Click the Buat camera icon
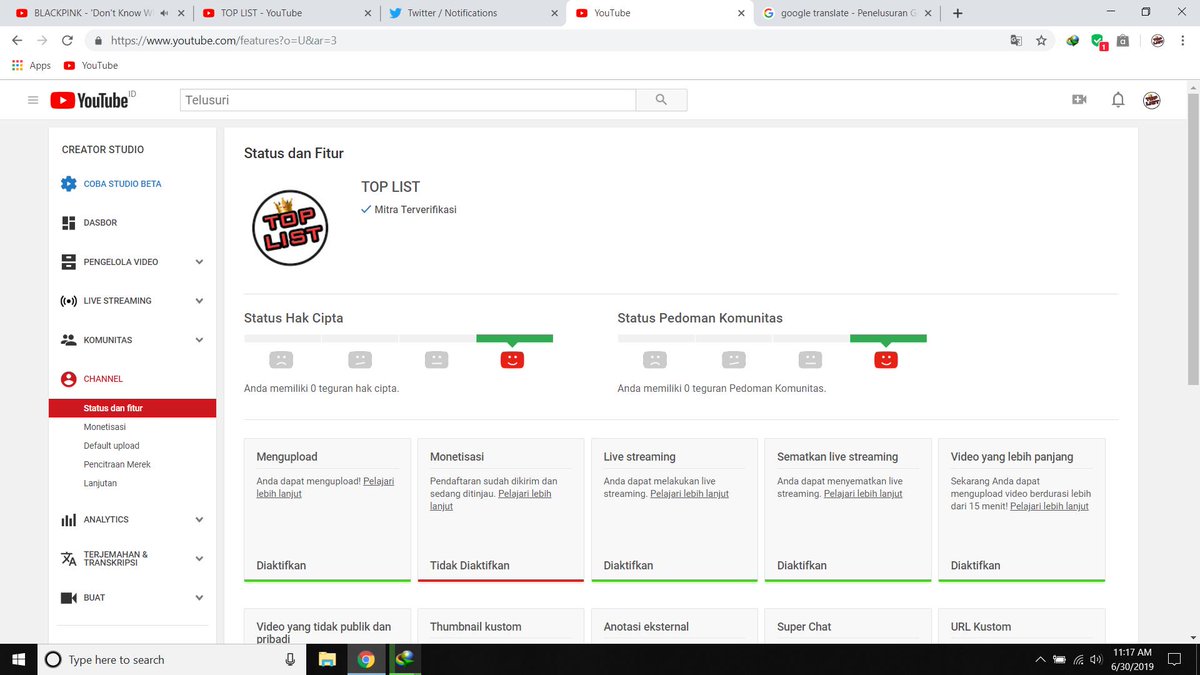1200x675 pixels. click(68, 598)
